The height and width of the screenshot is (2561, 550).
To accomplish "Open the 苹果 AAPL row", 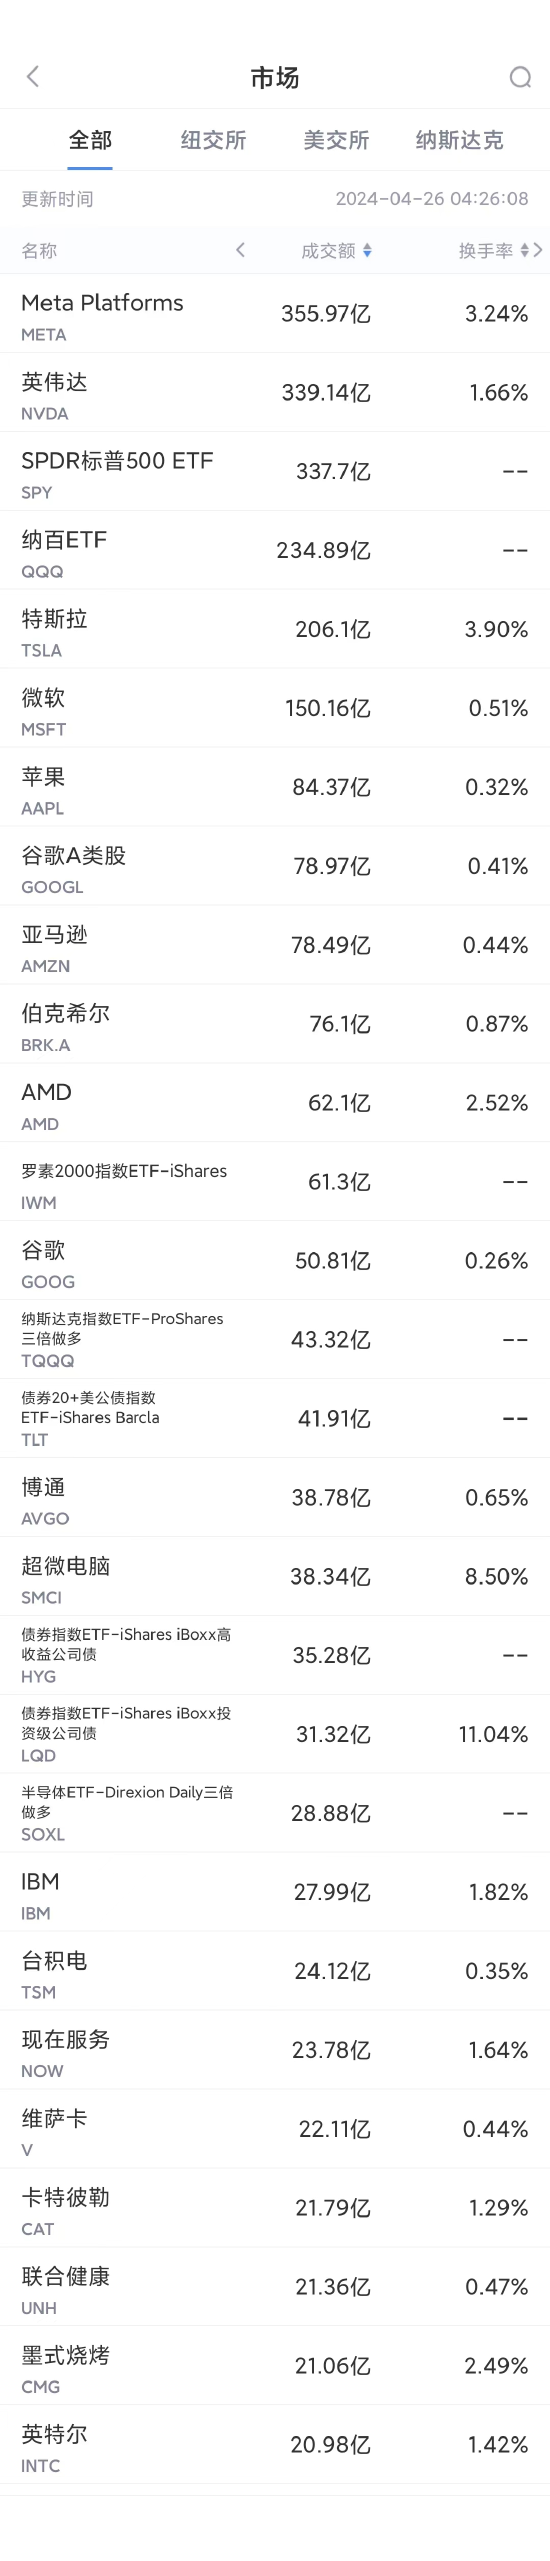I will (275, 788).
